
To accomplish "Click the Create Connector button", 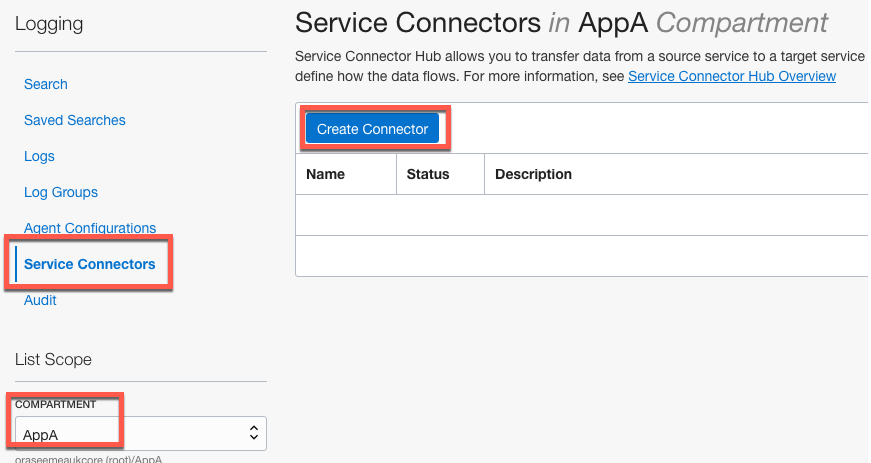I will pos(372,129).
